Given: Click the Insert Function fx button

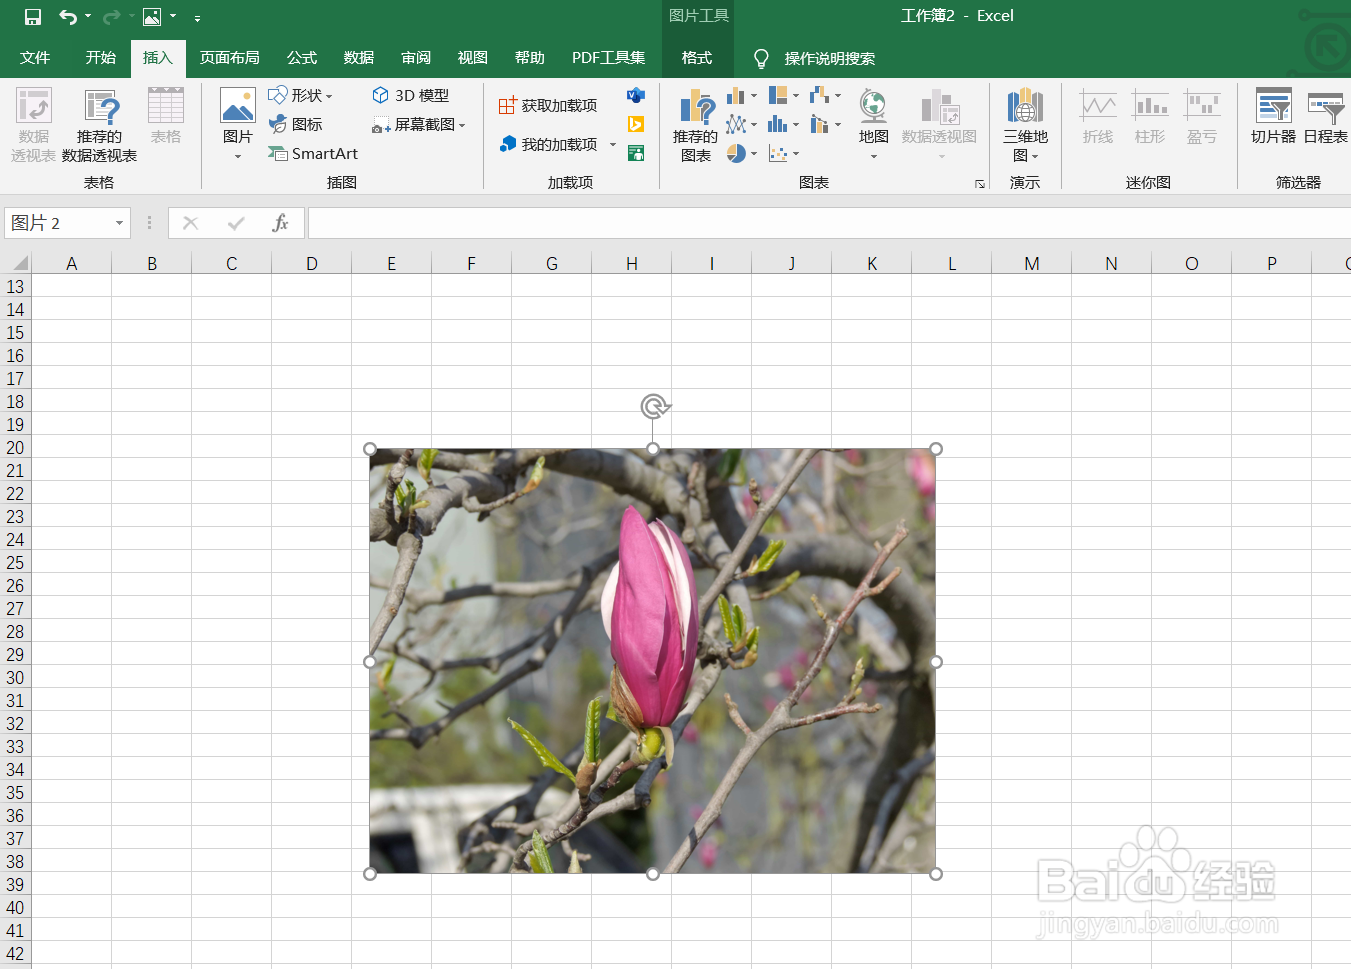Looking at the screenshot, I should tap(280, 223).
